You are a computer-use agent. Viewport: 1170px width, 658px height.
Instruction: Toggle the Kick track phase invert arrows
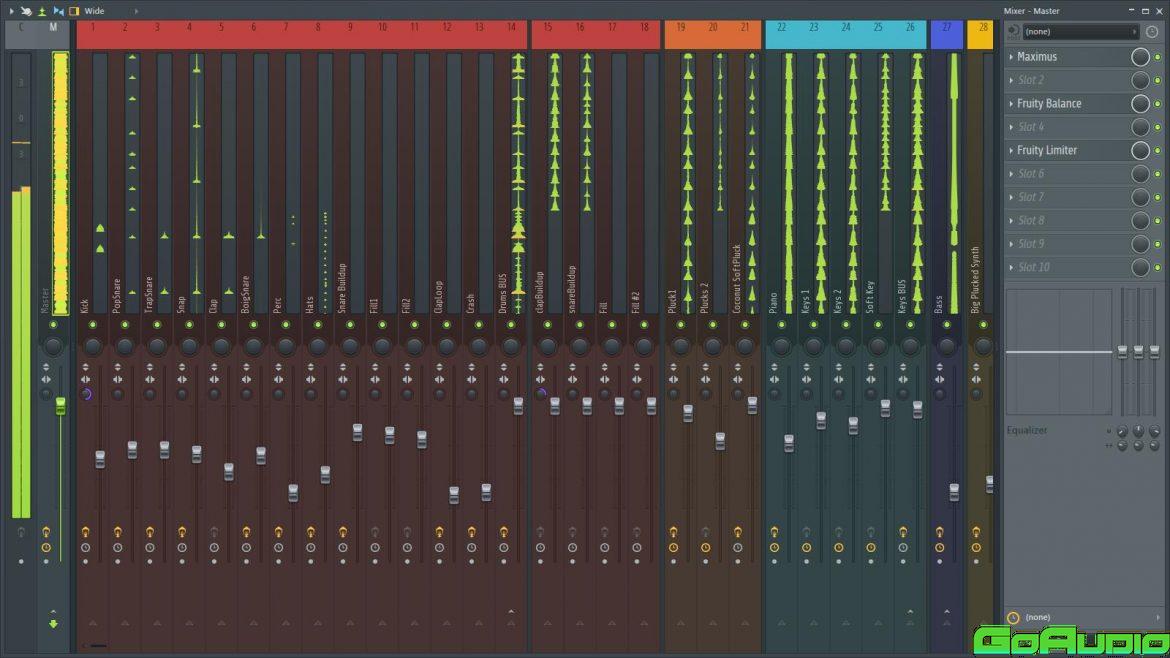coord(86,367)
